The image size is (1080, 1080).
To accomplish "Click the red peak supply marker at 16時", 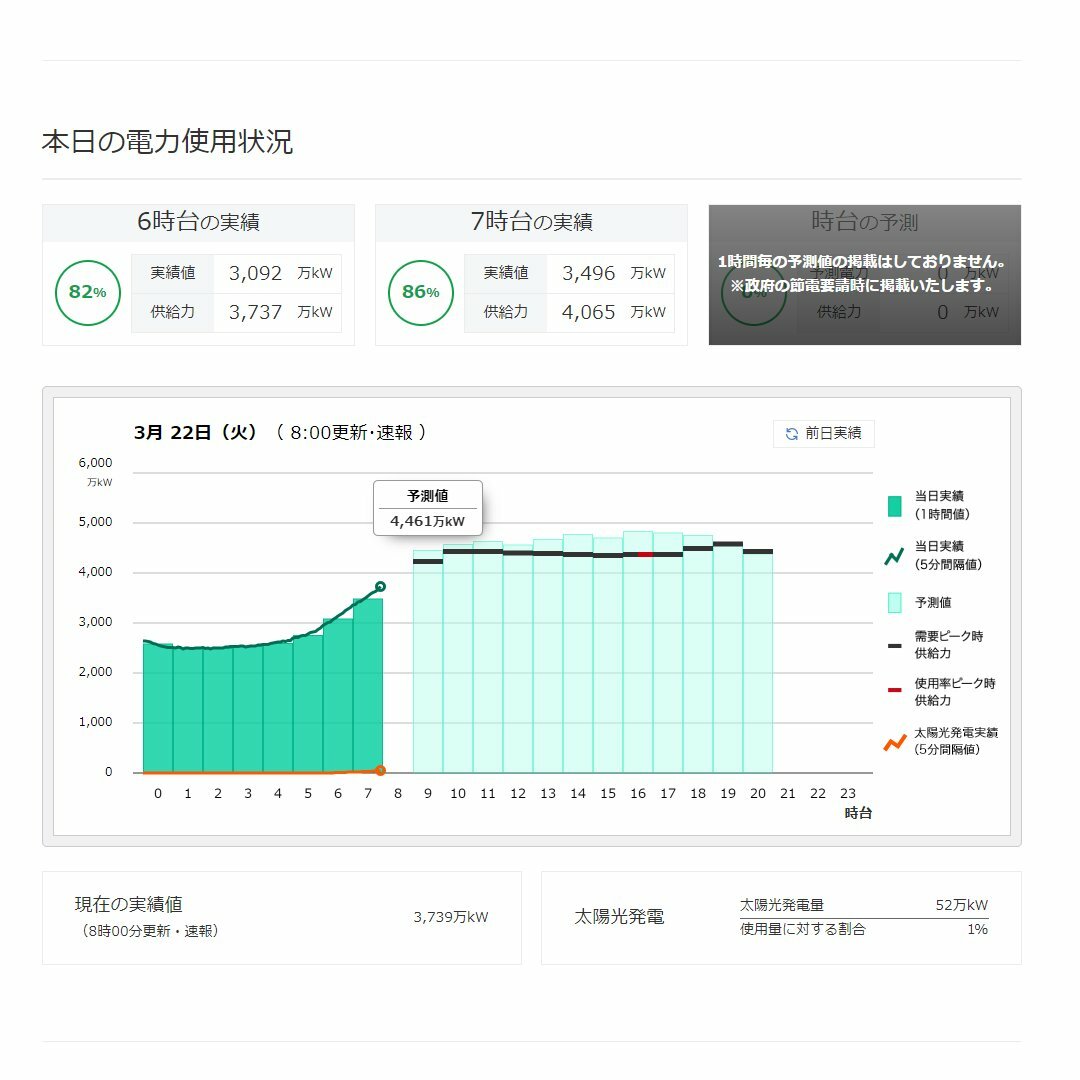I will (x=644, y=554).
